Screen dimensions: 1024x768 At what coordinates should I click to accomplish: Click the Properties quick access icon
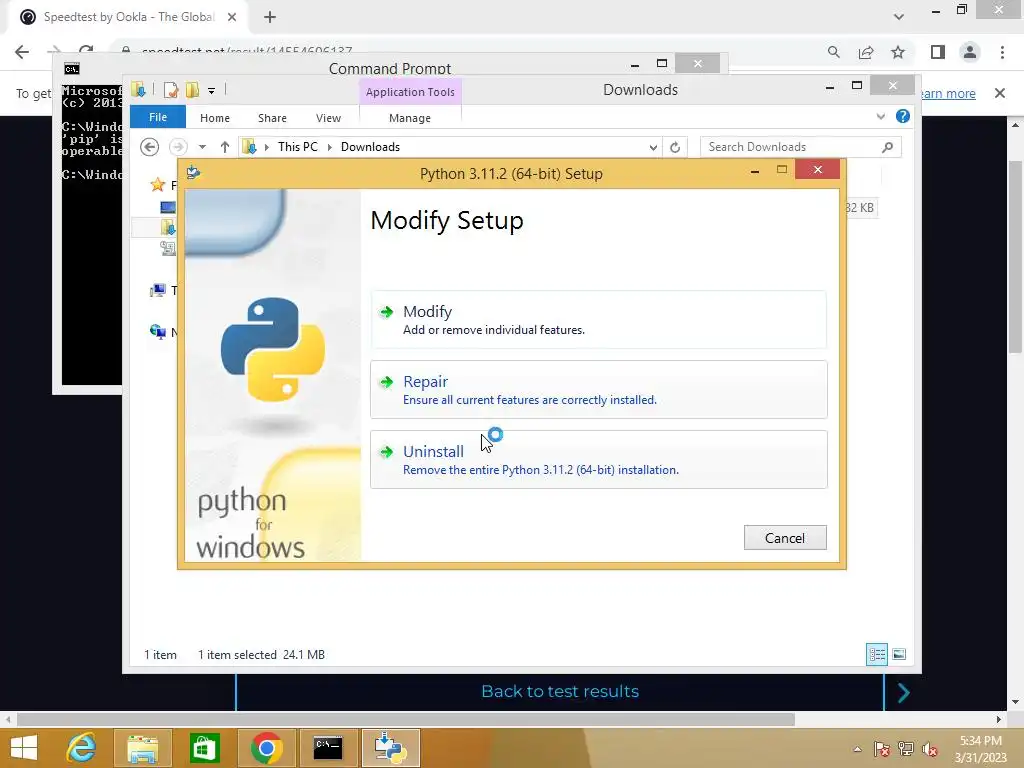171,90
